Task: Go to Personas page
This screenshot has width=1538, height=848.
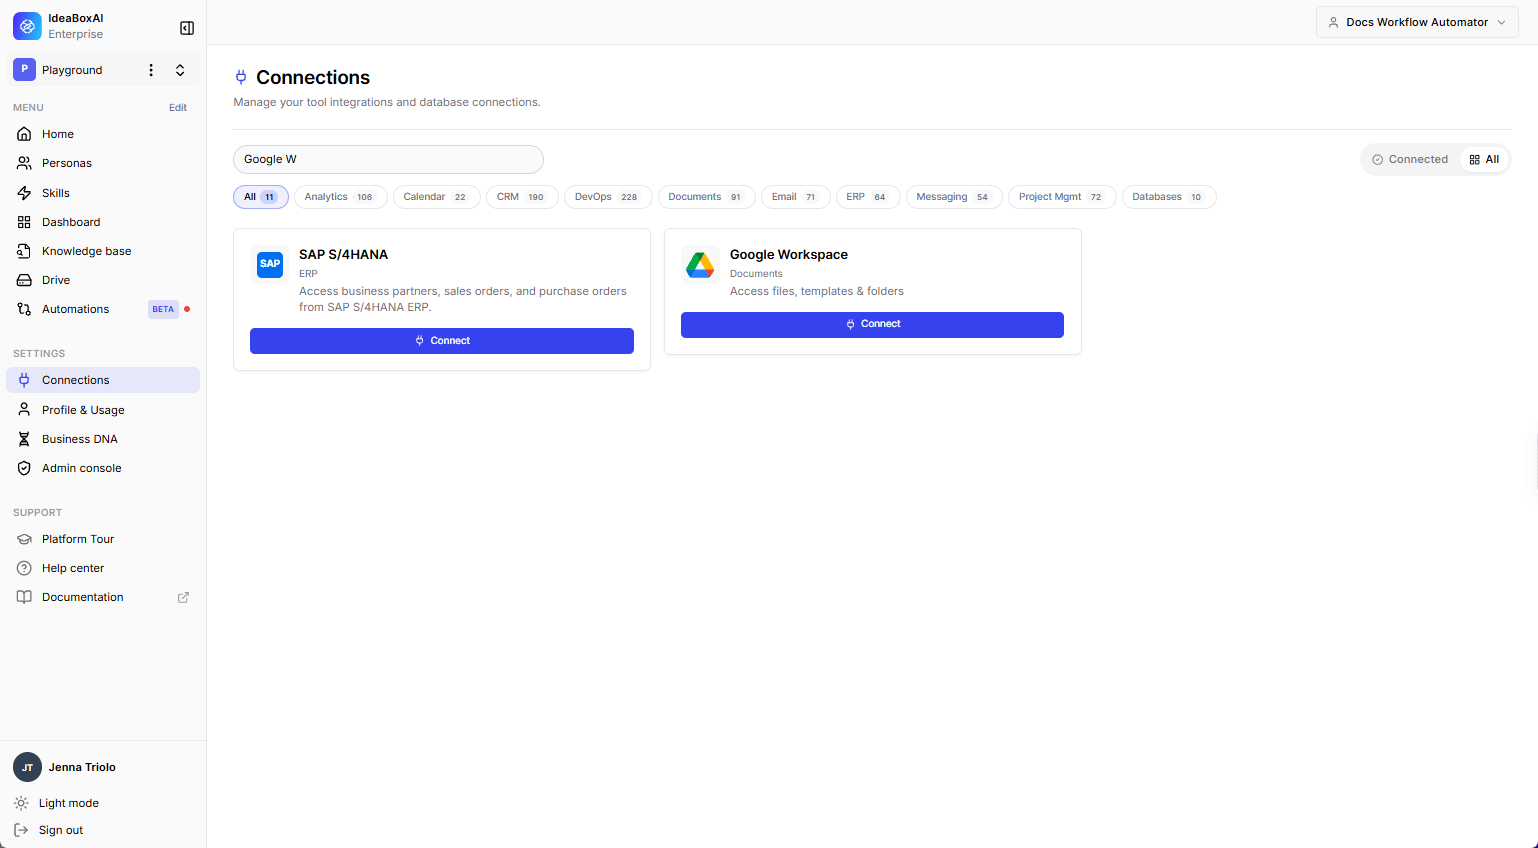Action: click(103, 163)
